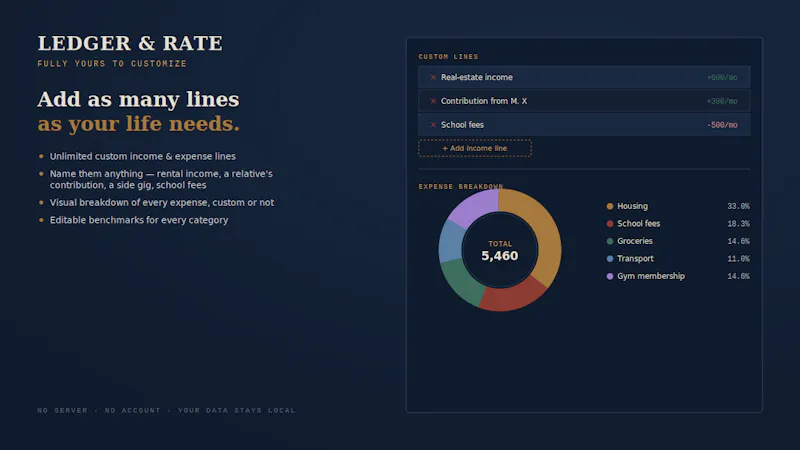Click the red School fees donut segment
Image resolution: width=800 pixels, height=450 pixels.
click(x=513, y=298)
